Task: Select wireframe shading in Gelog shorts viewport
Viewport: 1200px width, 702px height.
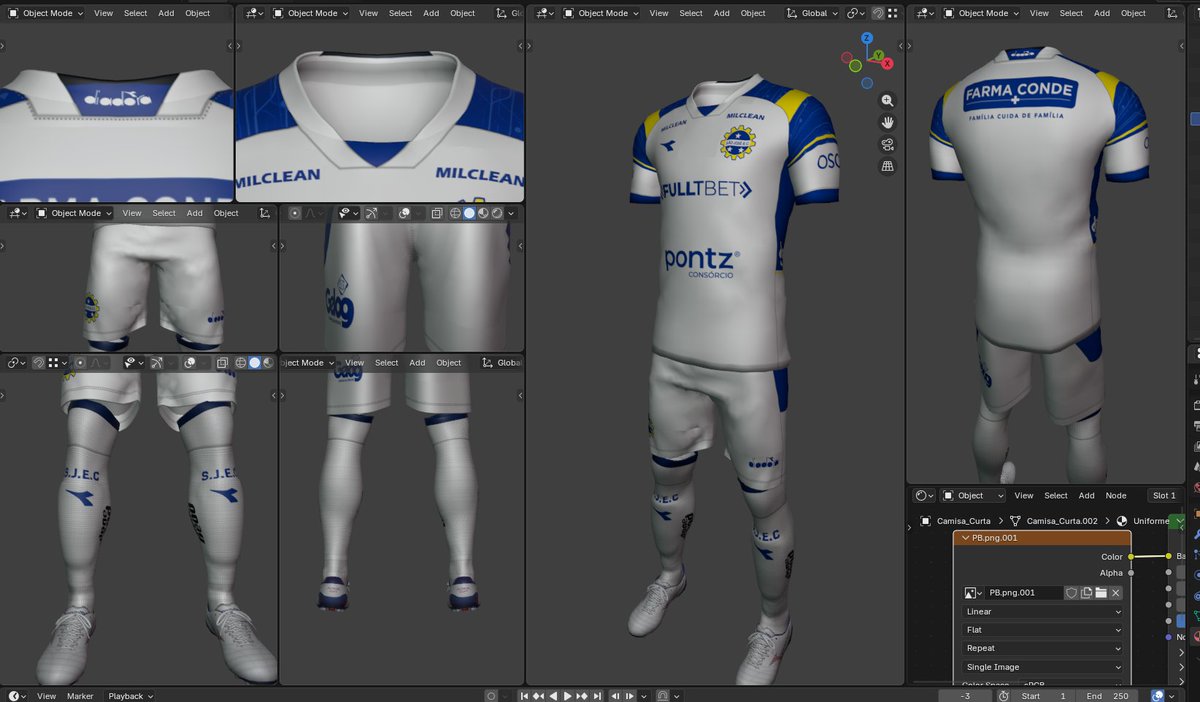Action: point(455,213)
